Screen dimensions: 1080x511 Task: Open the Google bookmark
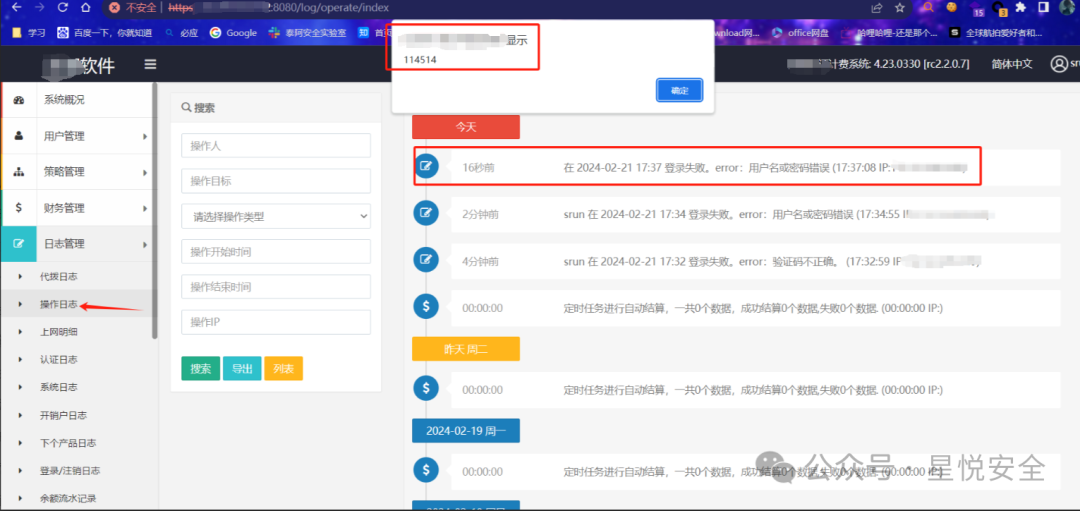tap(233, 32)
